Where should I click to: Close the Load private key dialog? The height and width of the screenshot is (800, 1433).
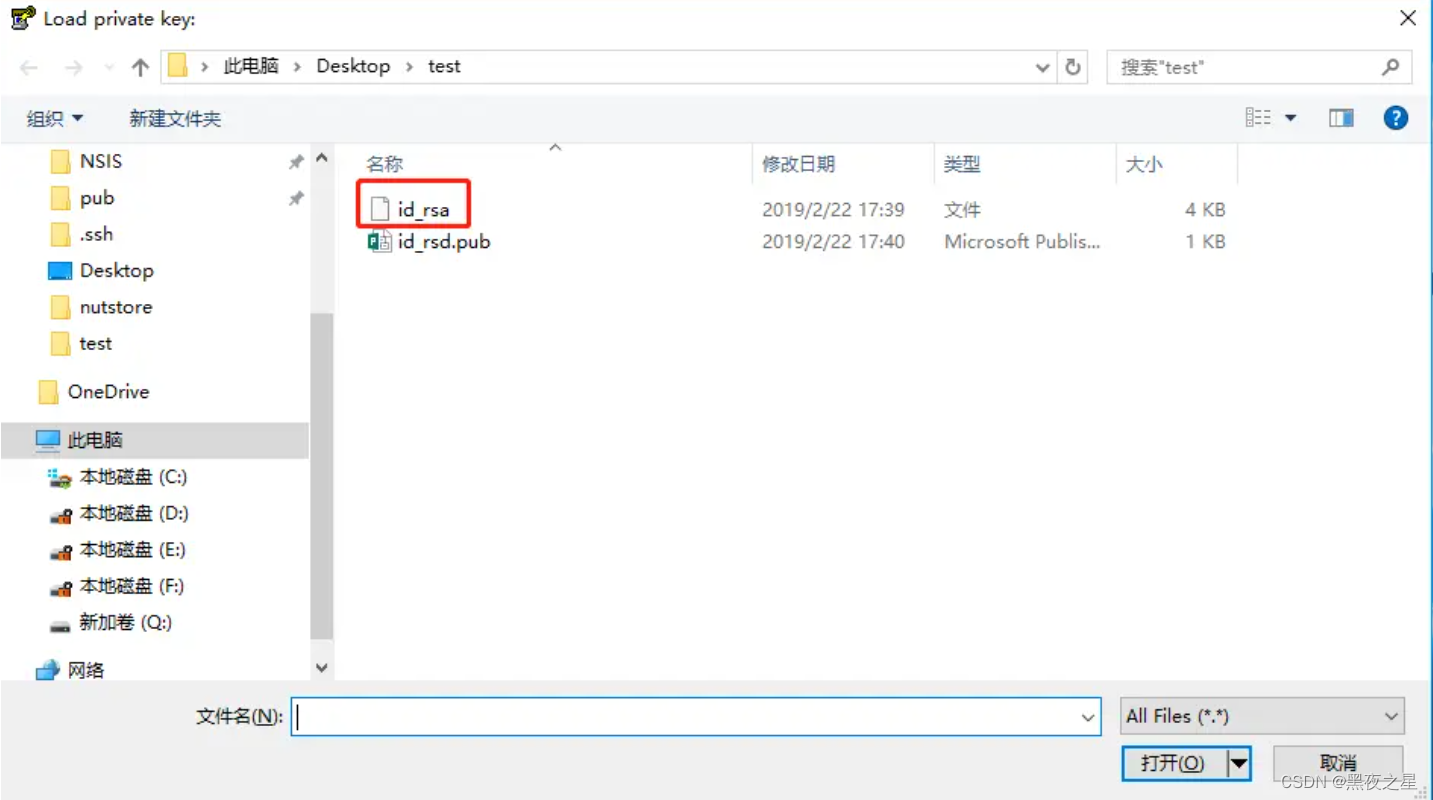click(x=1408, y=18)
